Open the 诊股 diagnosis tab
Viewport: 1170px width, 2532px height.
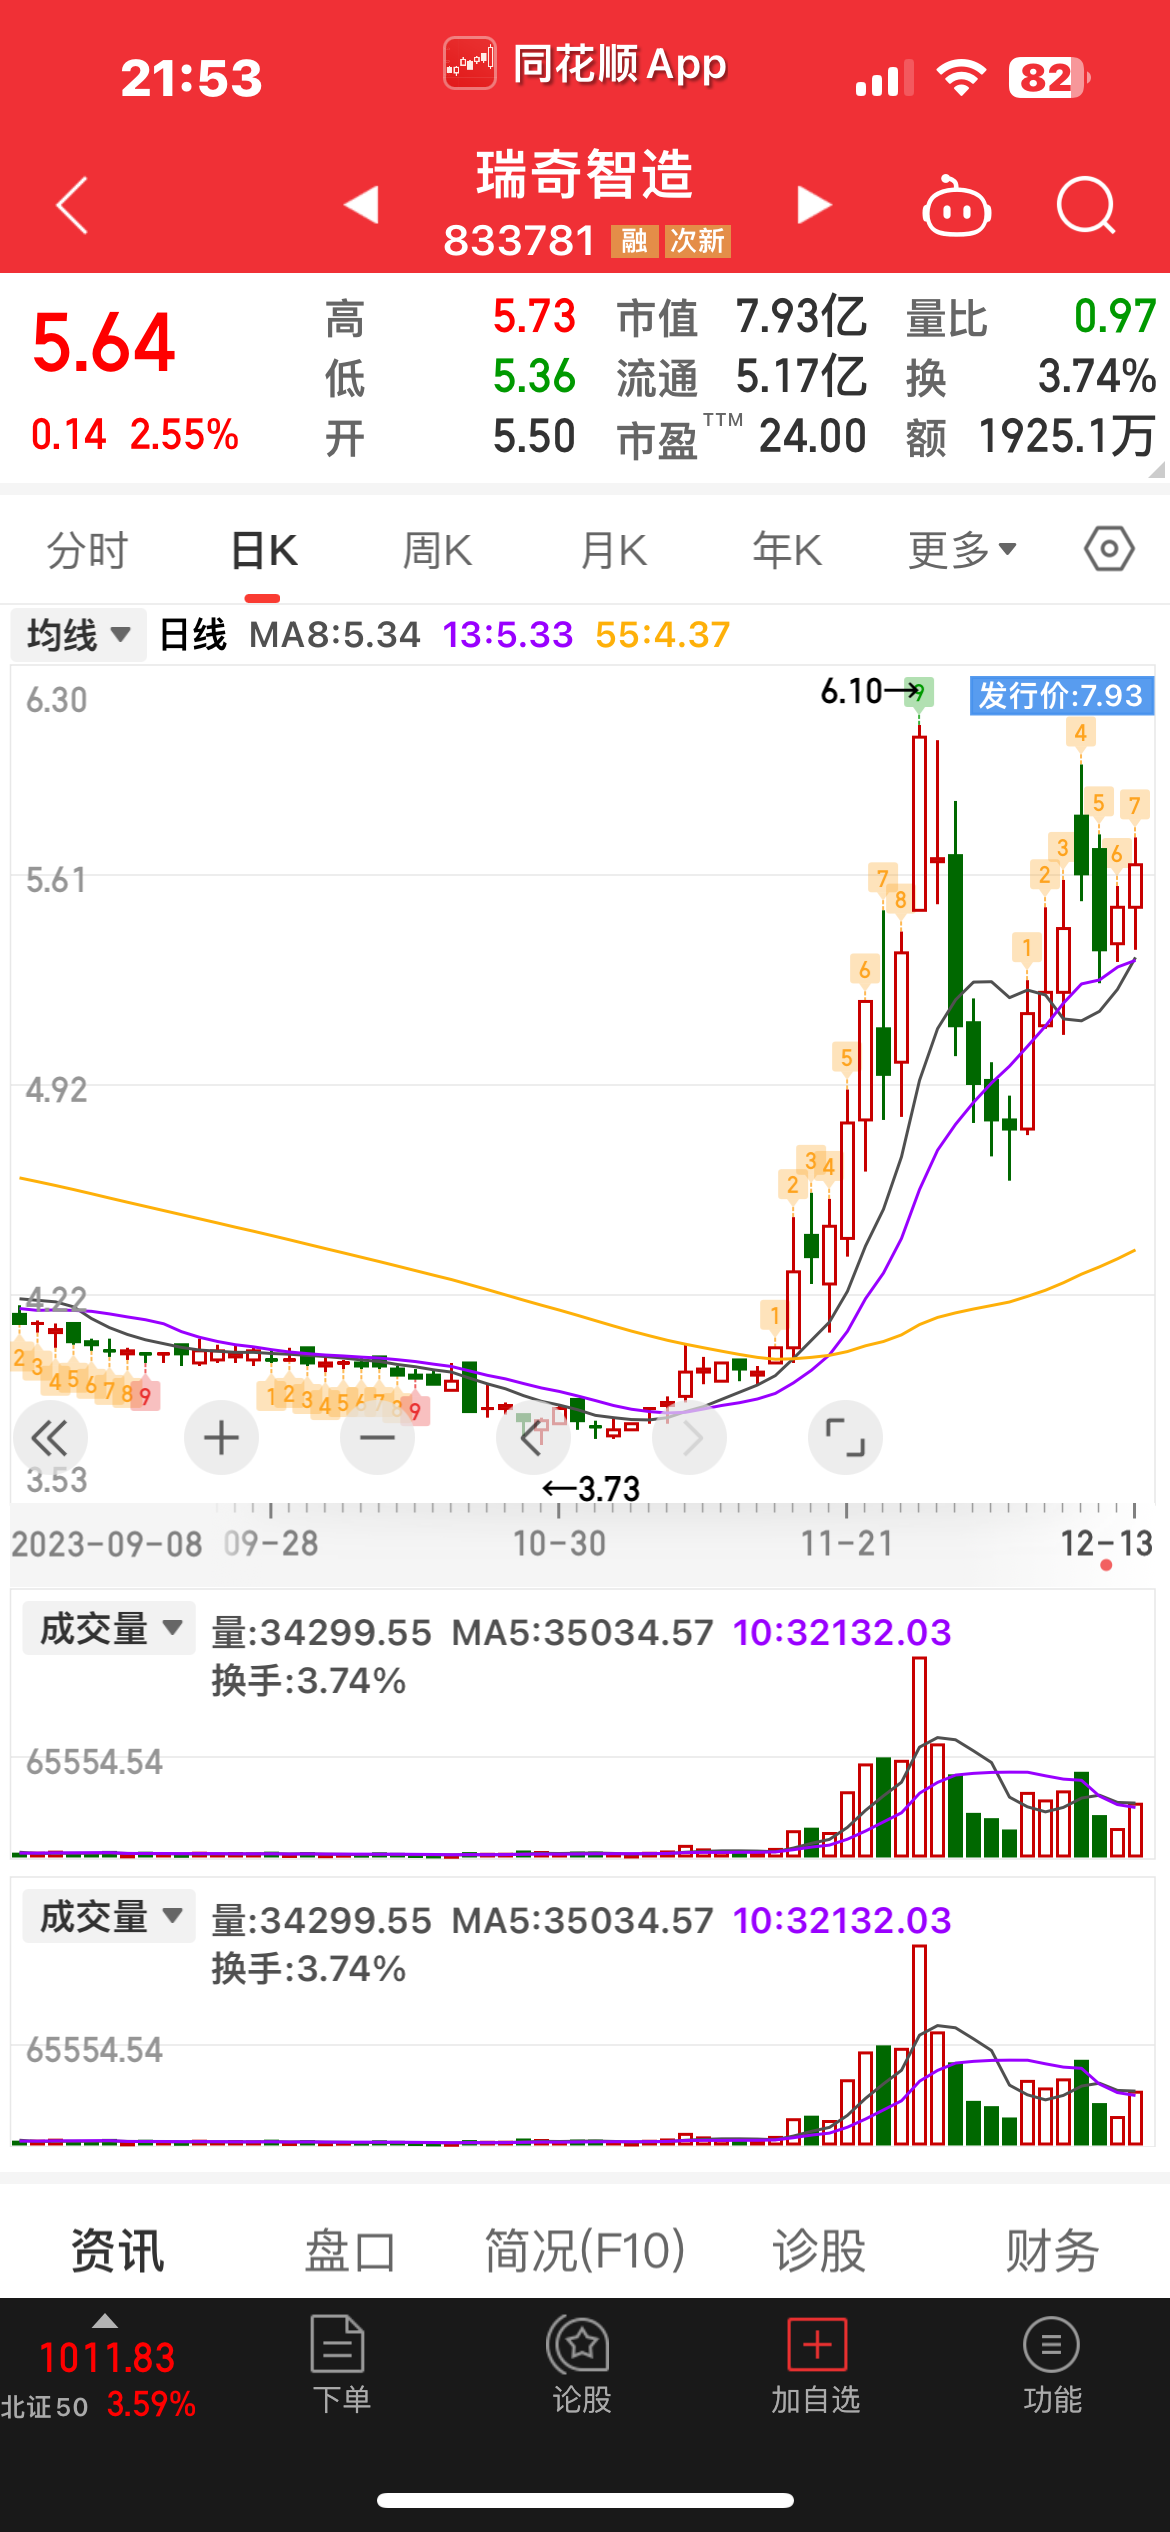click(819, 2251)
